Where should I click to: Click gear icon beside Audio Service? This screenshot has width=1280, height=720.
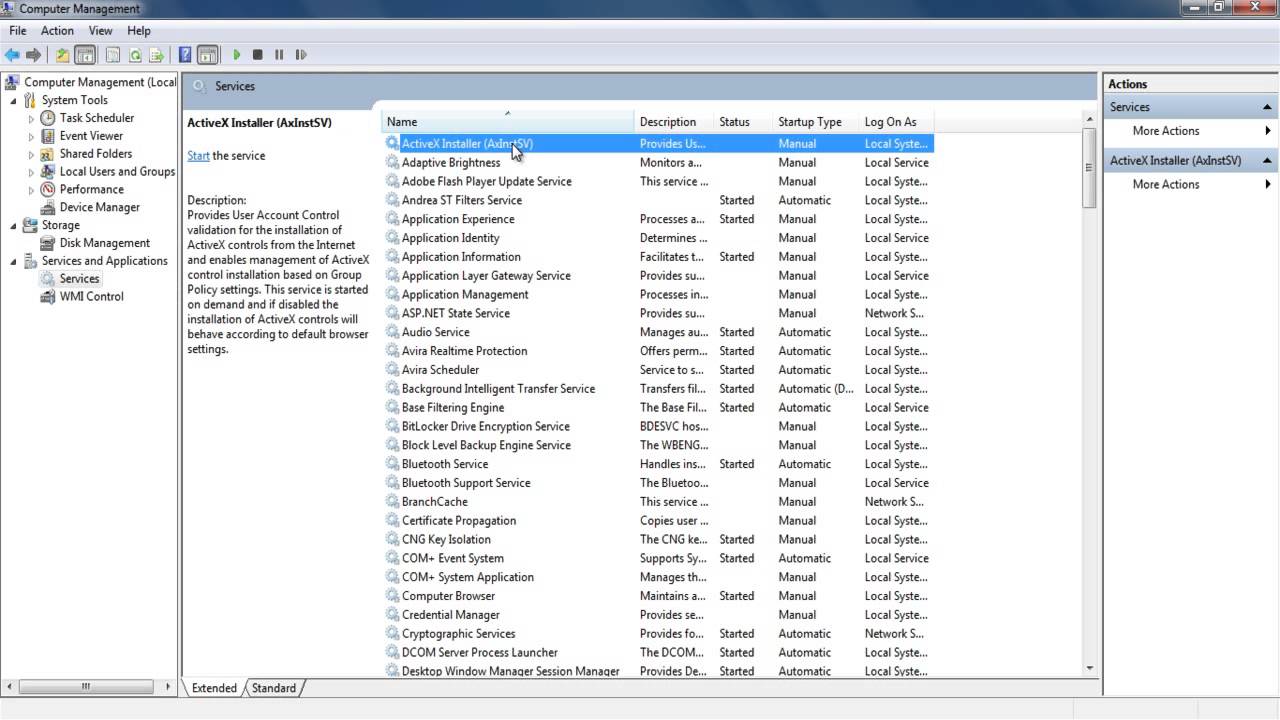(393, 332)
